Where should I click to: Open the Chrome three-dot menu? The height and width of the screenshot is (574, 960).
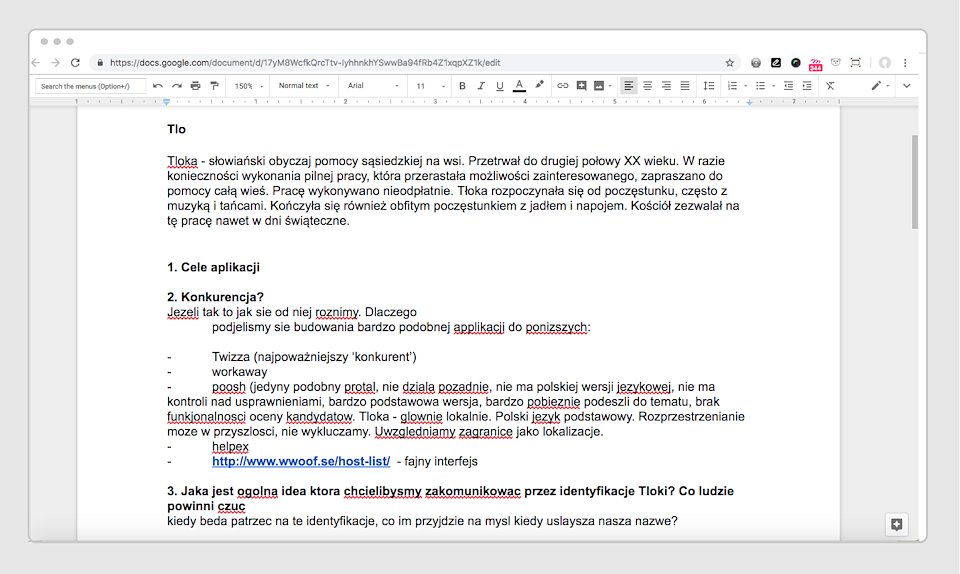[x=905, y=62]
